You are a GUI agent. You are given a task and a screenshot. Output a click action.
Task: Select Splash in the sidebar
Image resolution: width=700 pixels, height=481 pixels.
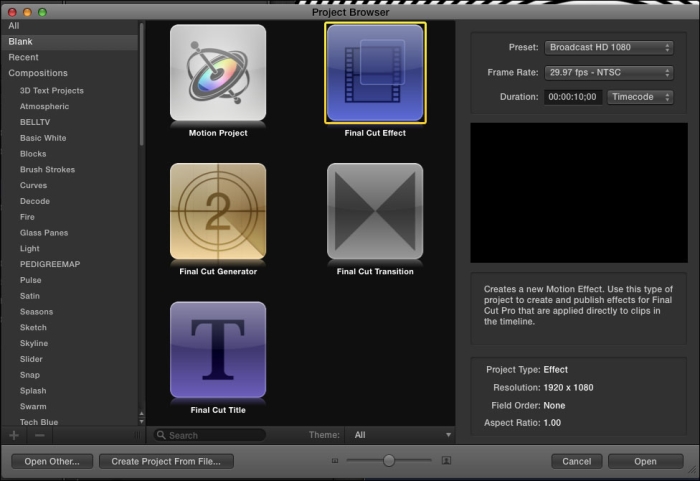point(33,391)
